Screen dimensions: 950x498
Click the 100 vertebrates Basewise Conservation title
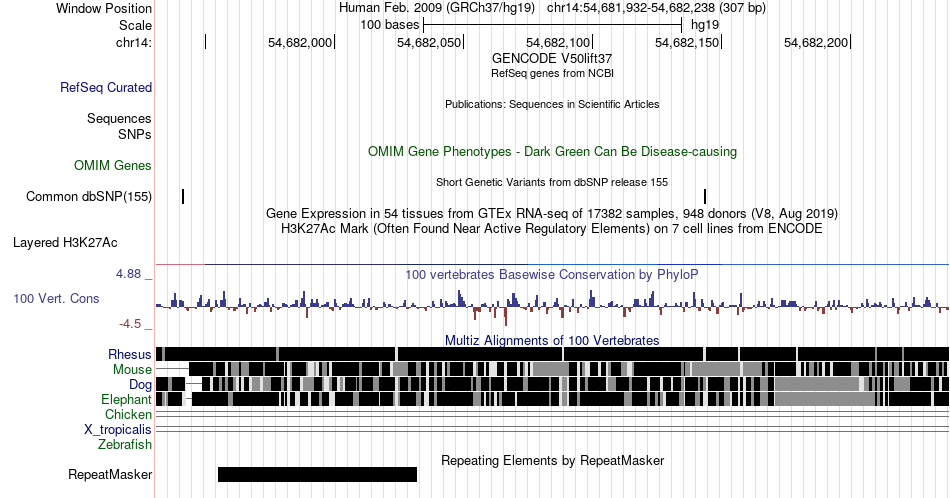(x=552, y=274)
